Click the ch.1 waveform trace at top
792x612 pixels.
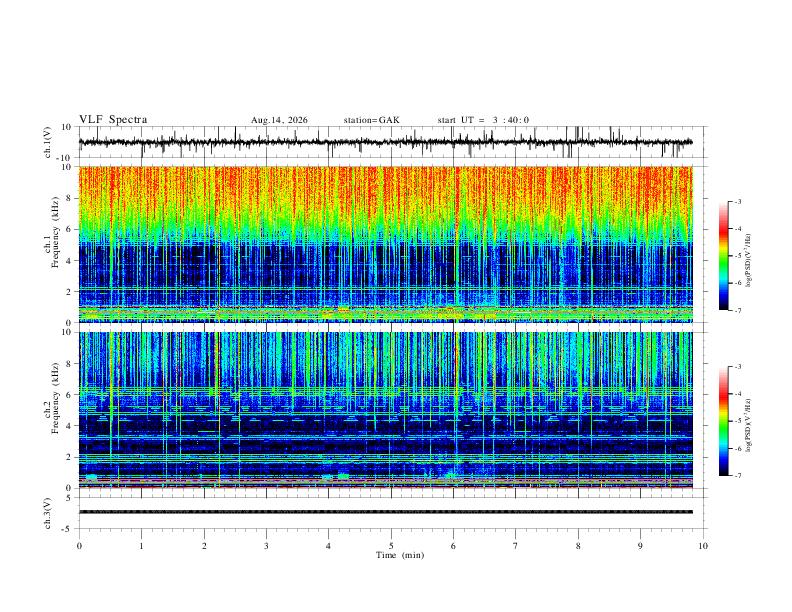(x=386, y=142)
